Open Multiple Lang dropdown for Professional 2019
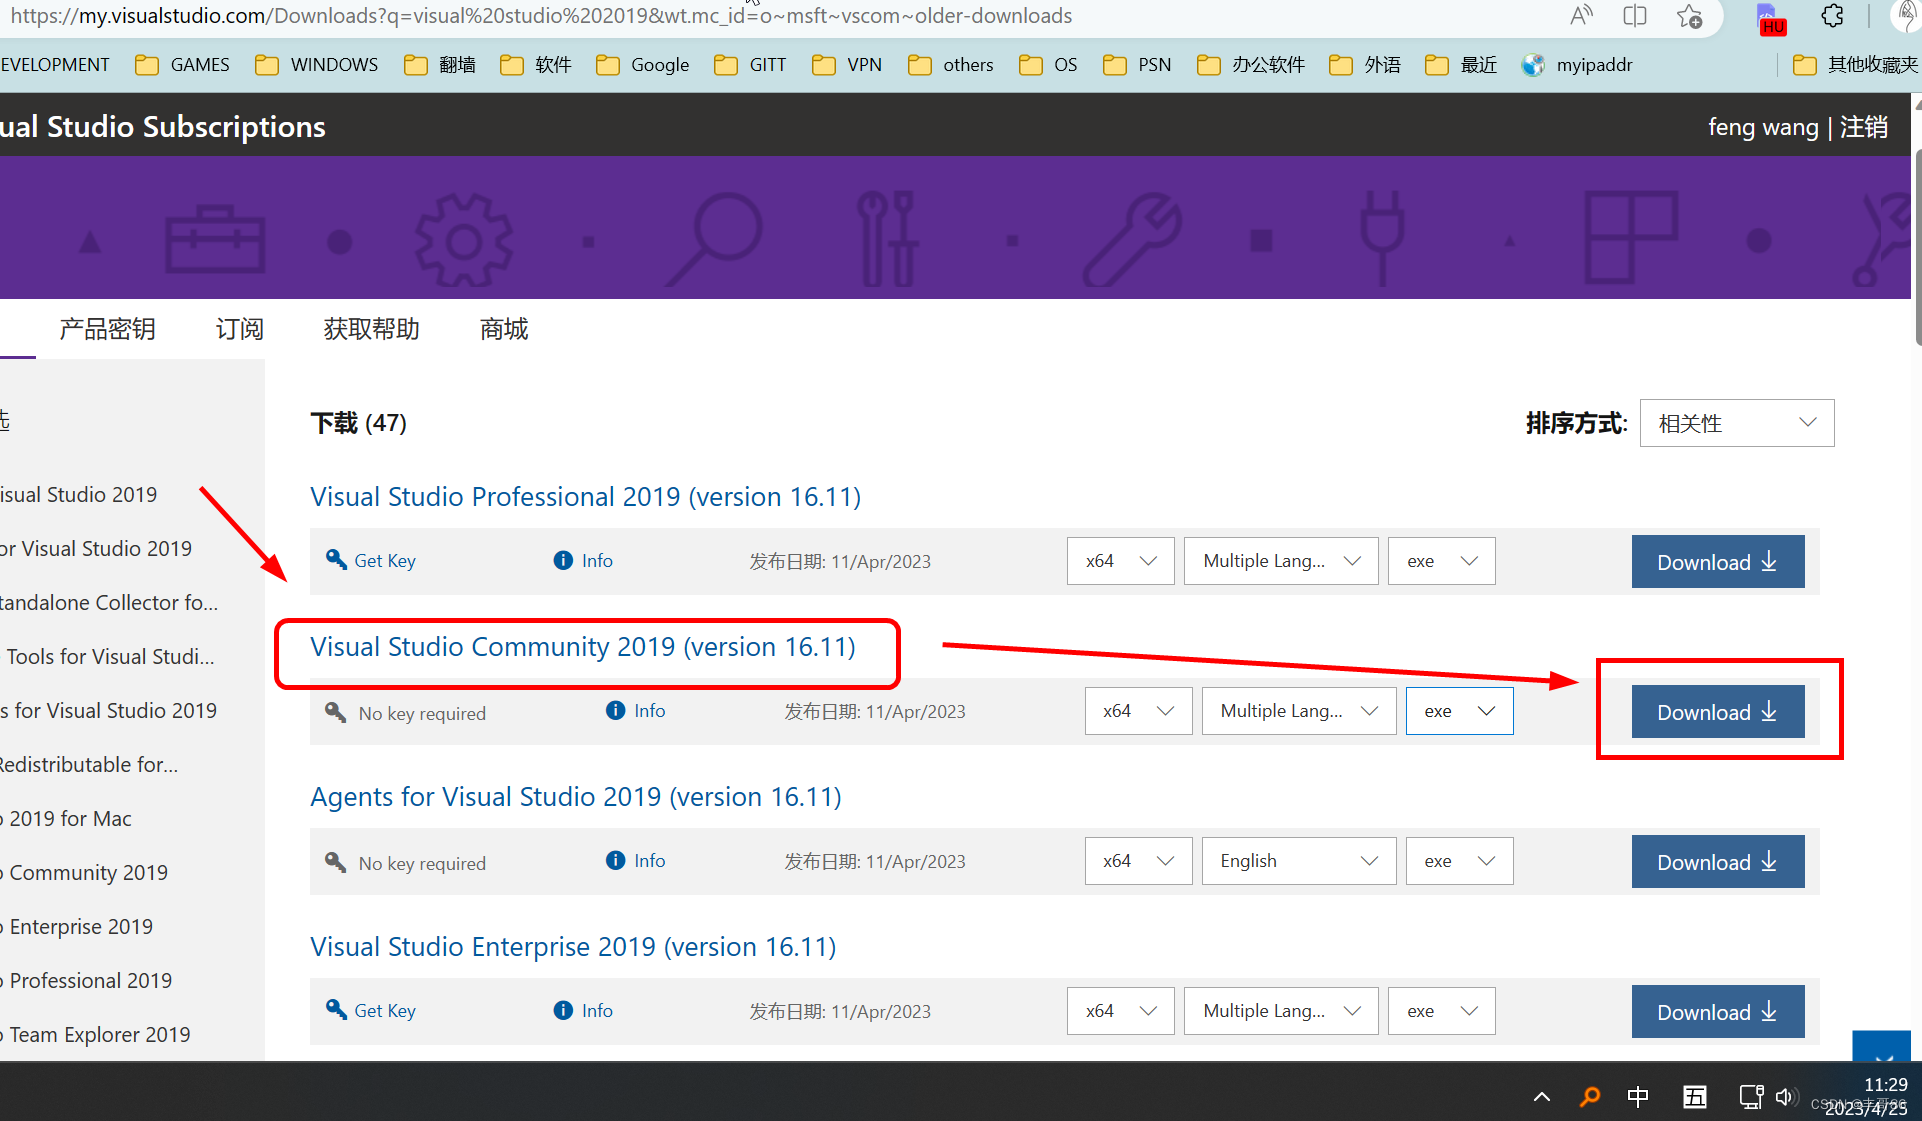The height and width of the screenshot is (1121, 1922). (x=1281, y=561)
